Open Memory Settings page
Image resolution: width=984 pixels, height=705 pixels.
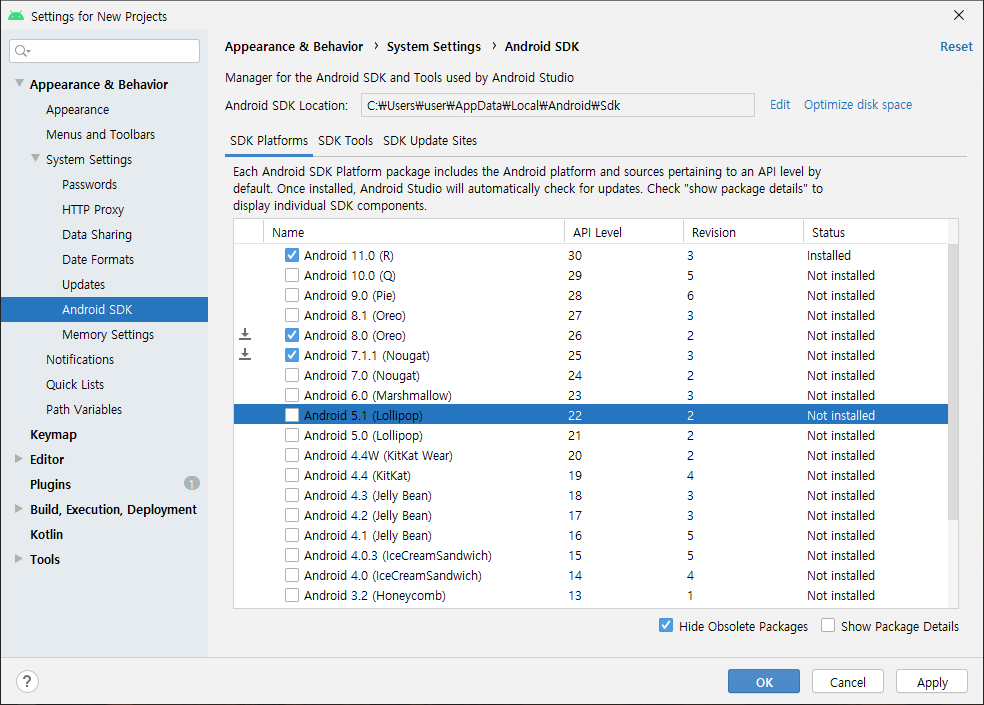(x=108, y=335)
